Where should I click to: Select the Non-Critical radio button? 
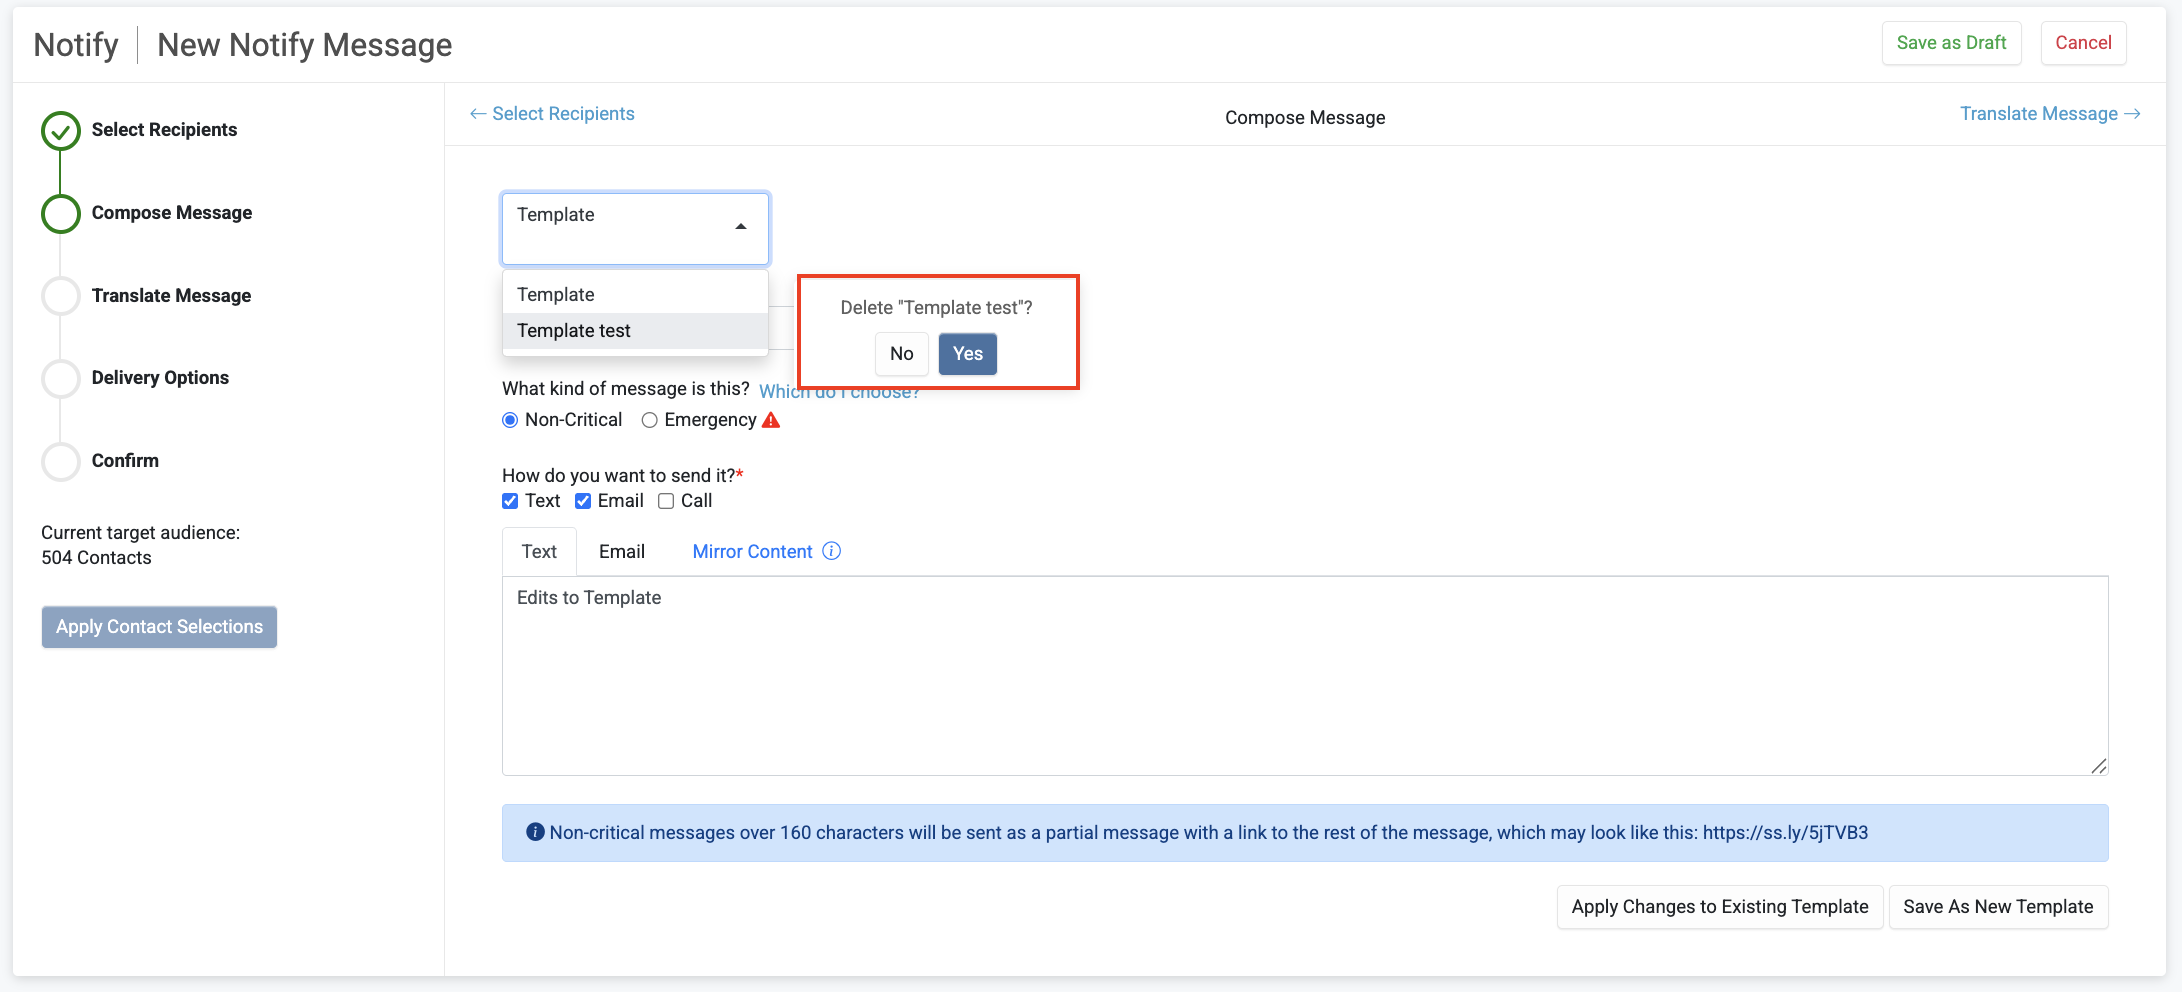point(510,420)
